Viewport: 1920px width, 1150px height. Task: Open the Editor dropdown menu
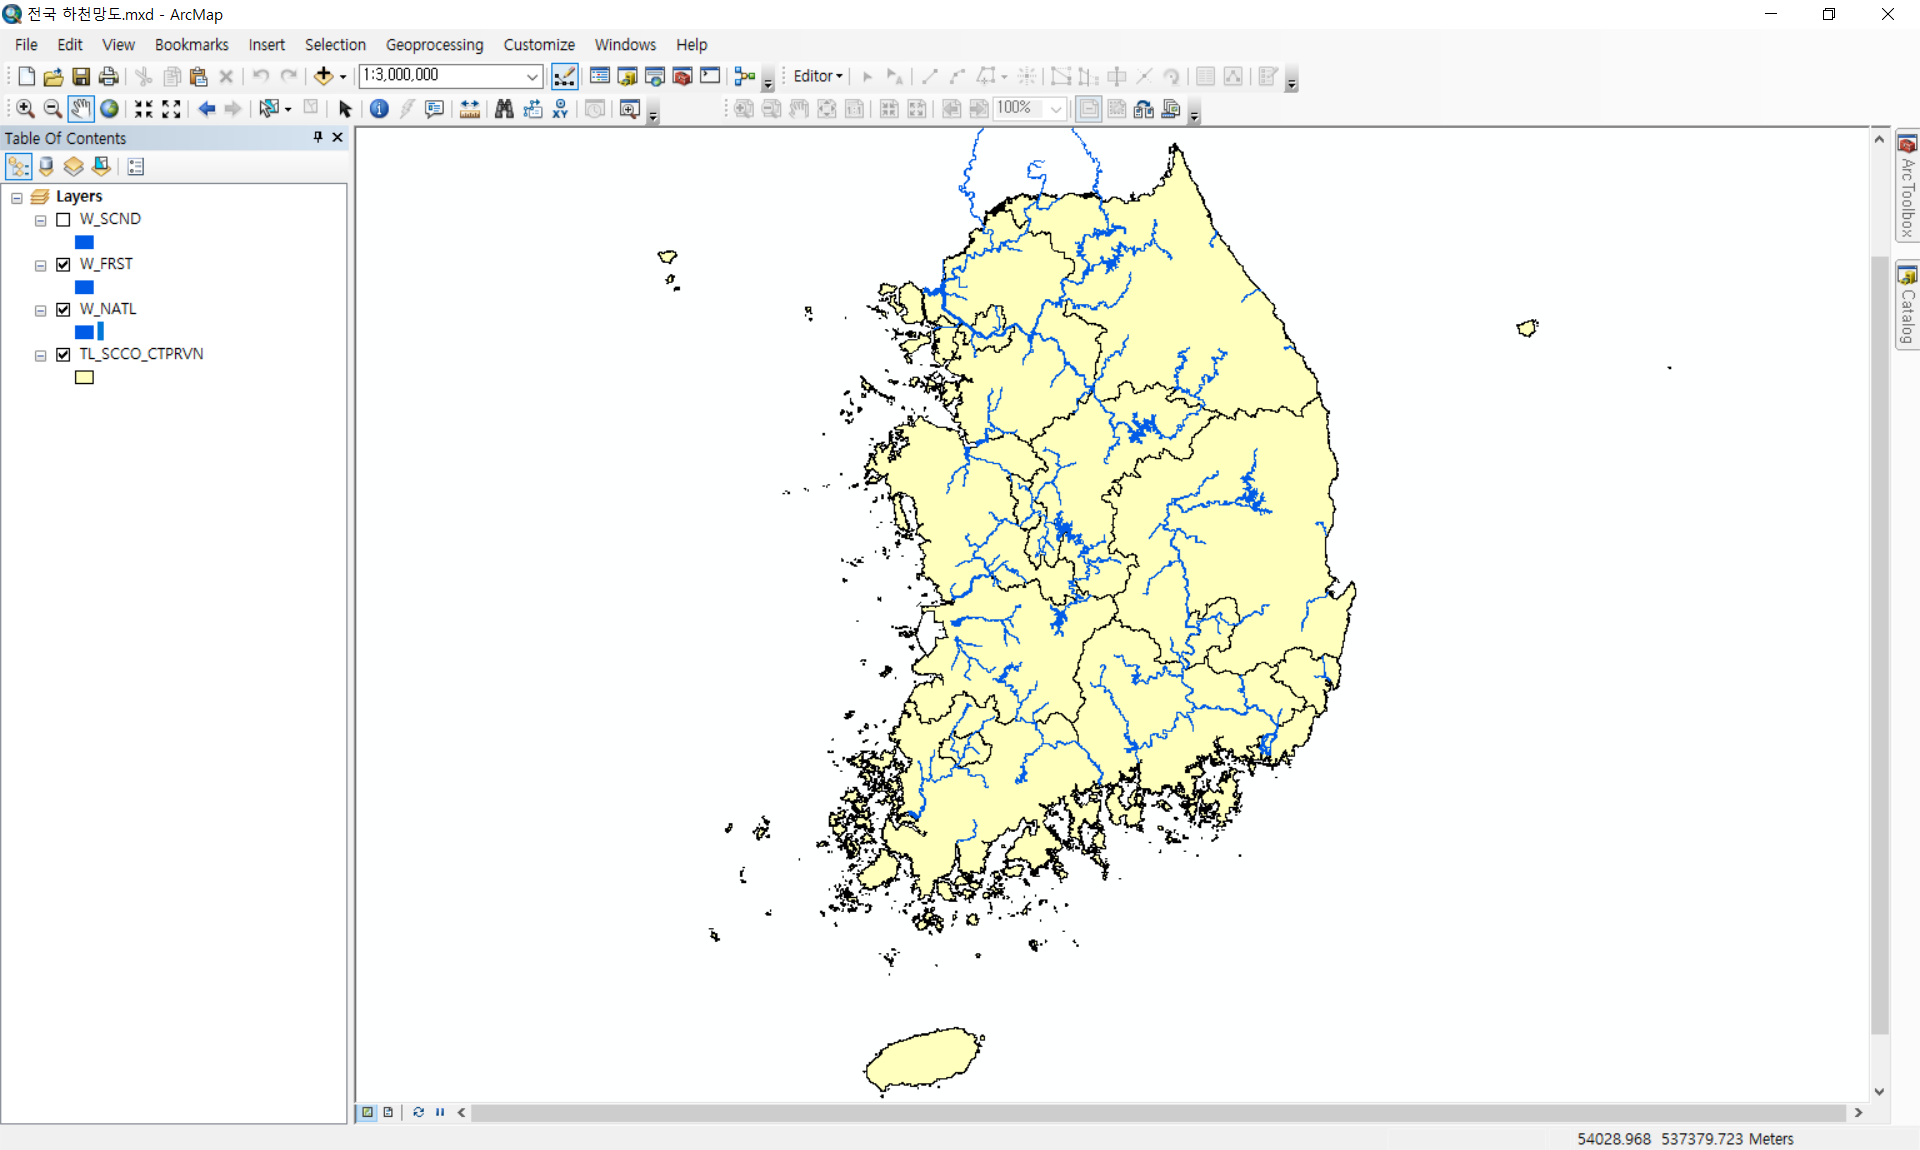pyautogui.click(x=818, y=76)
